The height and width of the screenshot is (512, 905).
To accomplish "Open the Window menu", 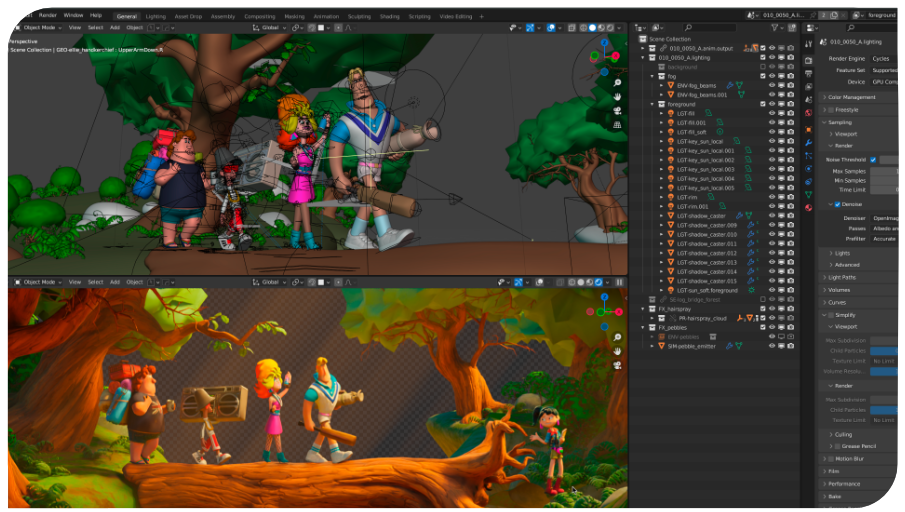I will coord(73,16).
